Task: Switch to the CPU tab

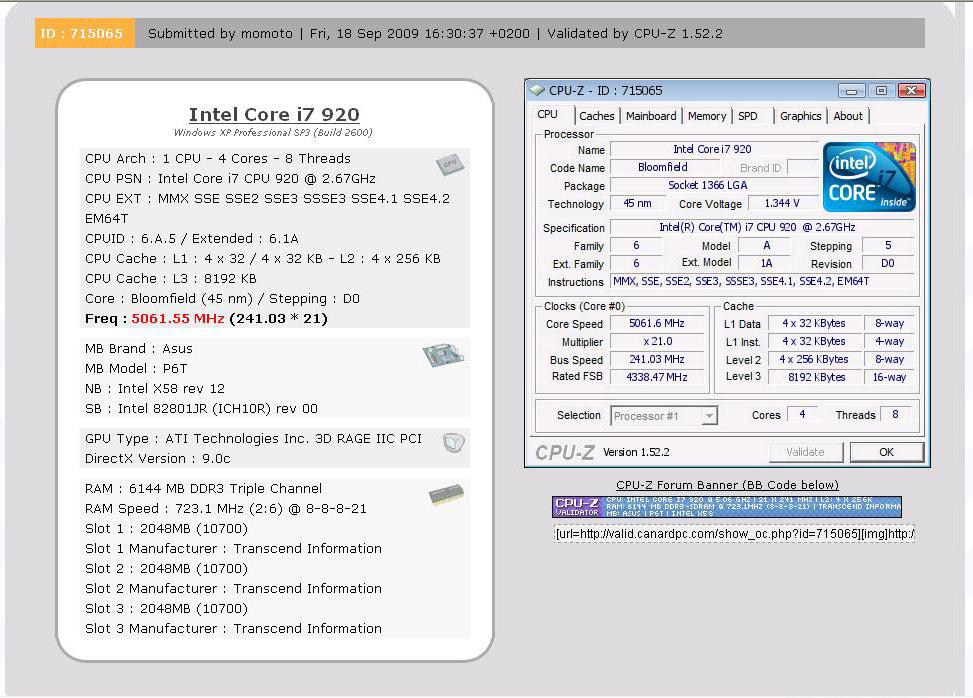Action: pos(547,115)
